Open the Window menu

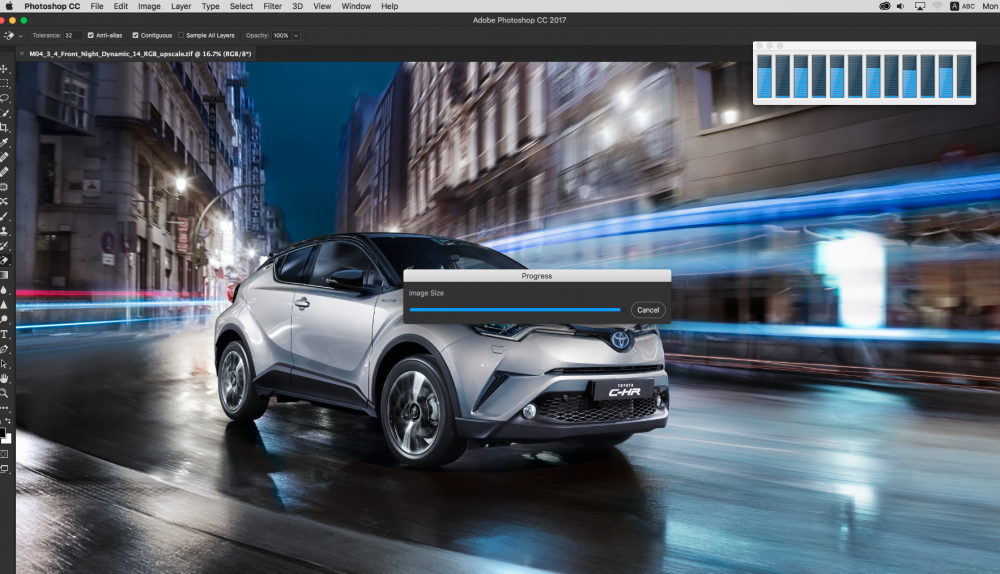[356, 6]
